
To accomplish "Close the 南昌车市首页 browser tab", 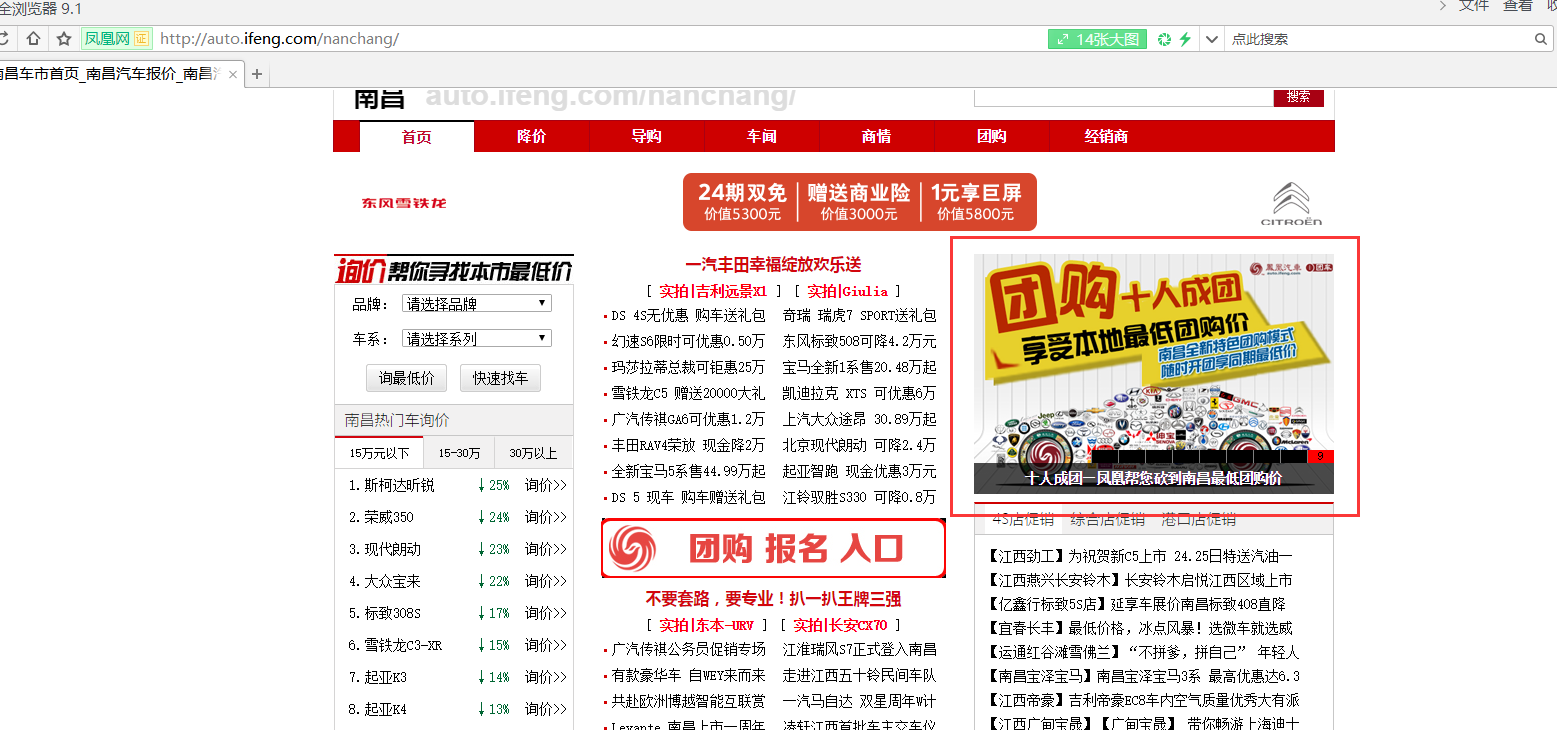I will click(x=233, y=74).
